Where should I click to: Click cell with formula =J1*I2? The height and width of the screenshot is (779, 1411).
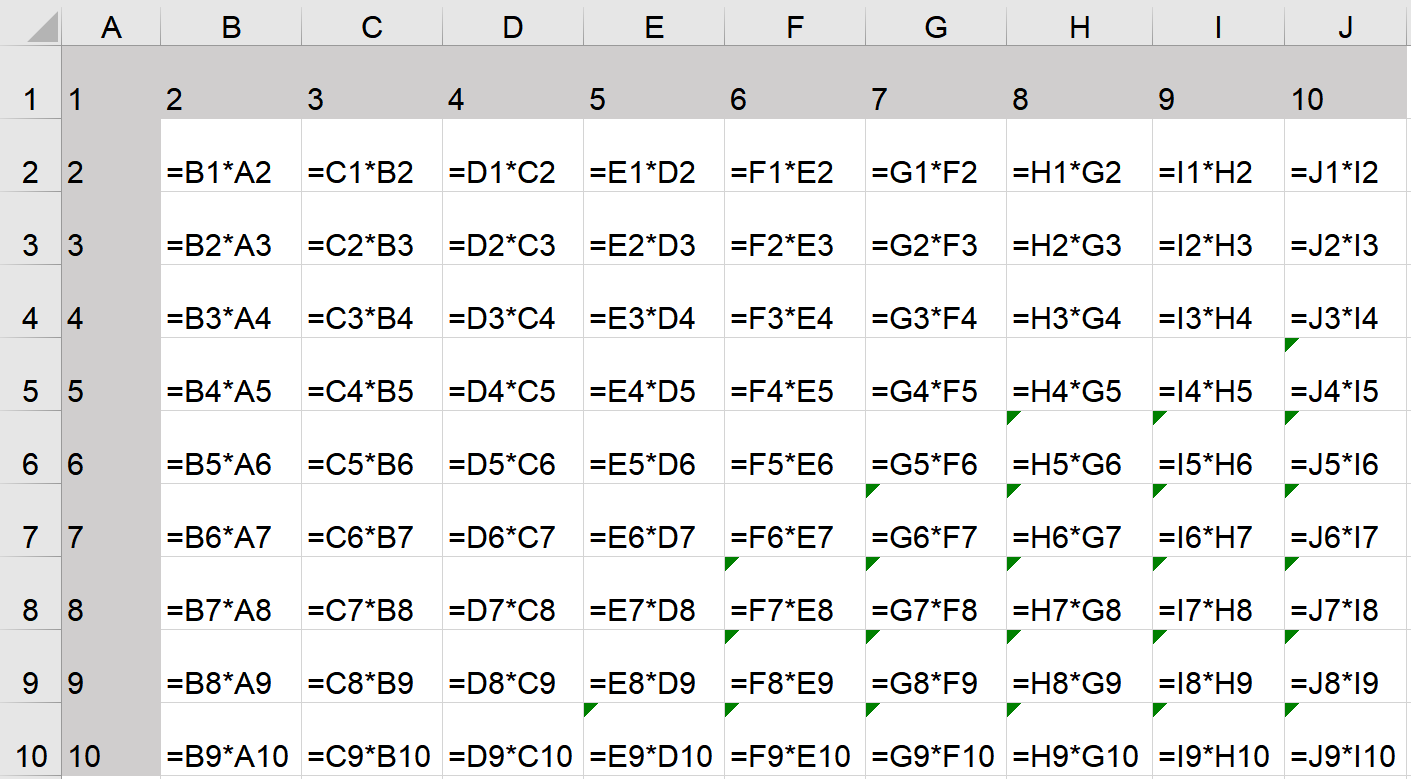(x=1347, y=155)
